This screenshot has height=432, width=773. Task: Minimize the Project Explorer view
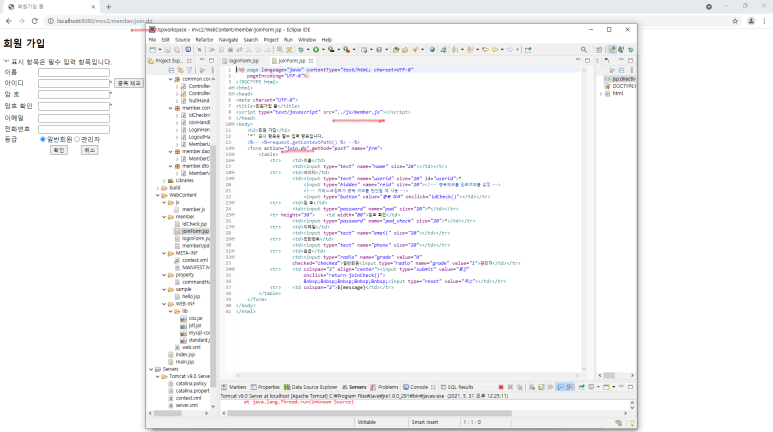202,61
